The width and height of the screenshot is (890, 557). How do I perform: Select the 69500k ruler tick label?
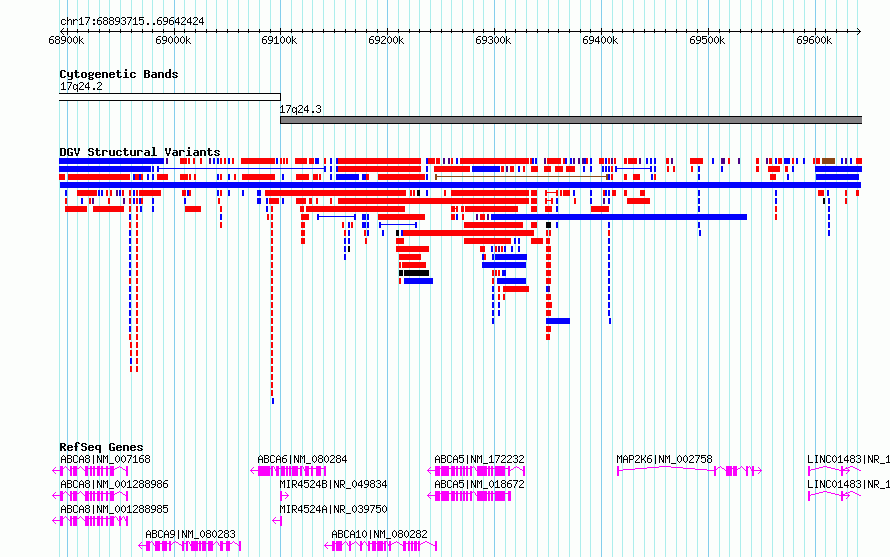[707, 40]
